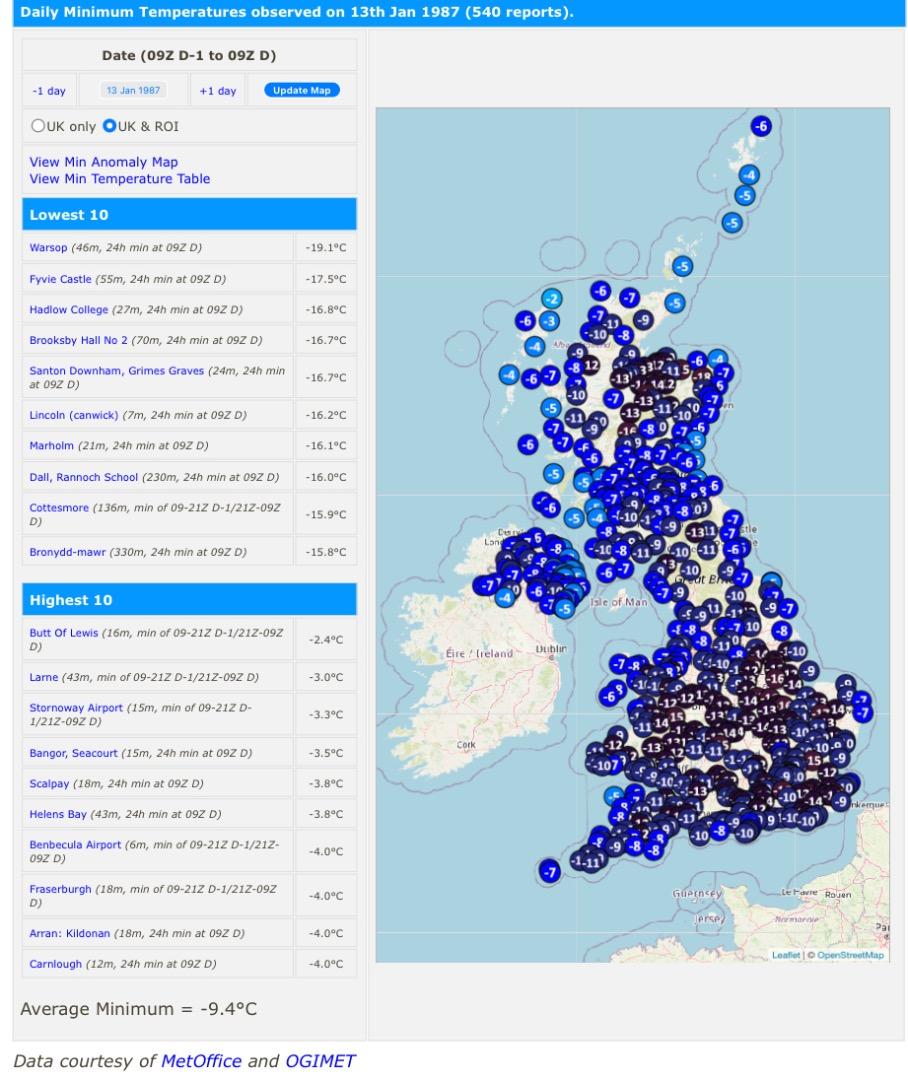Viewport: 908px width, 1080px height.
Task: Click the -2 marker in the Outer Hebrides
Action: [551, 298]
